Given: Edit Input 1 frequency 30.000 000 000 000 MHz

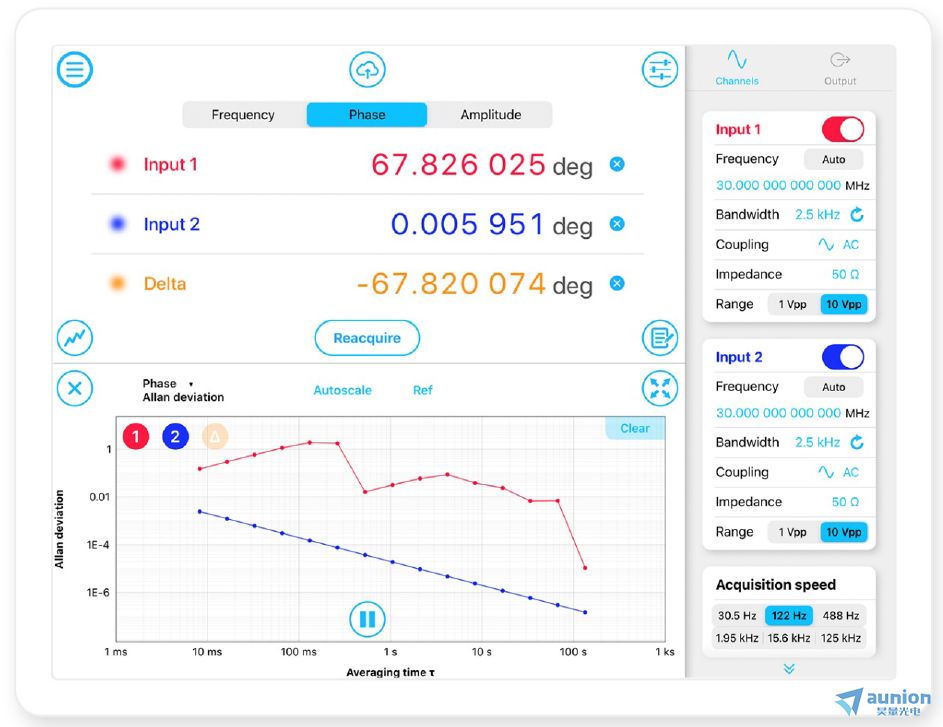Looking at the screenshot, I should (793, 186).
